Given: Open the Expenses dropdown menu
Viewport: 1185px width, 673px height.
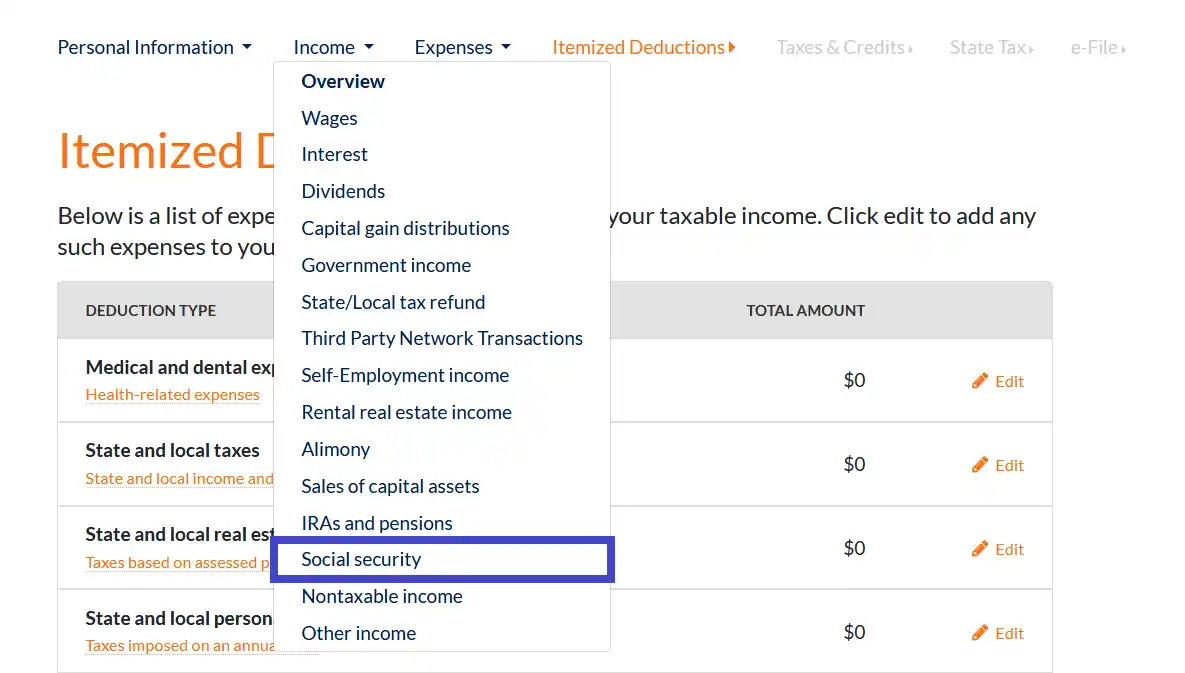Looking at the screenshot, I should coord(462,47).
